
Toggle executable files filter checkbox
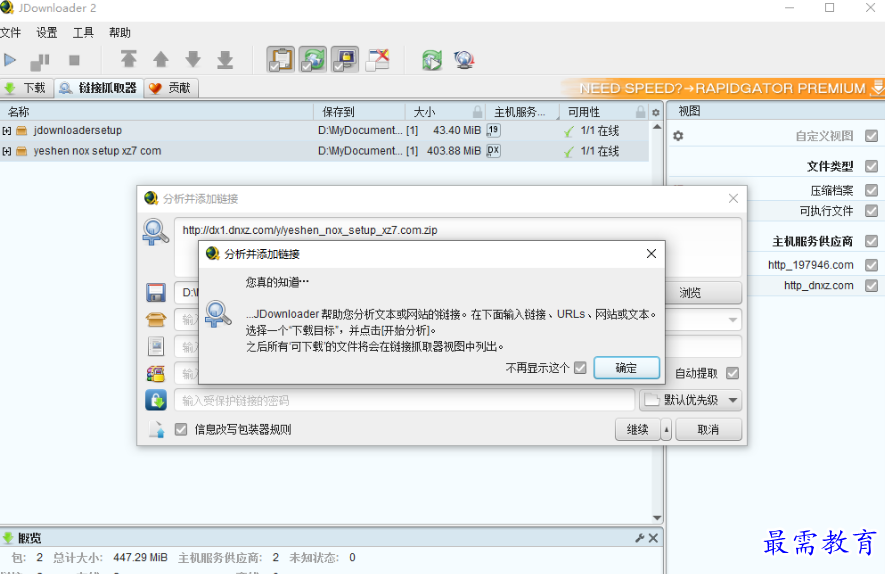coord(871,211)
